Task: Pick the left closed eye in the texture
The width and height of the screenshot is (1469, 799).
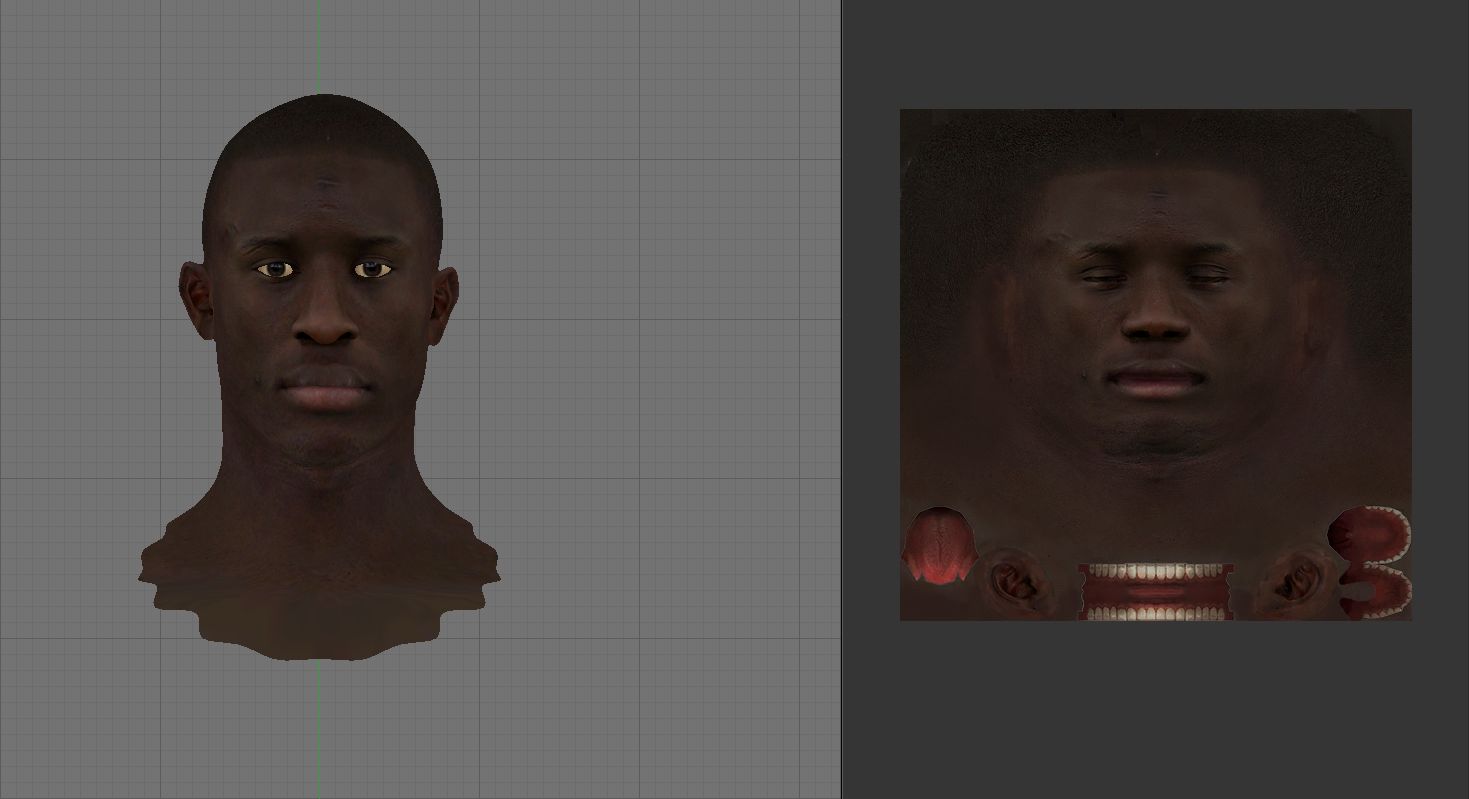Action: [x=1105, y=277]
